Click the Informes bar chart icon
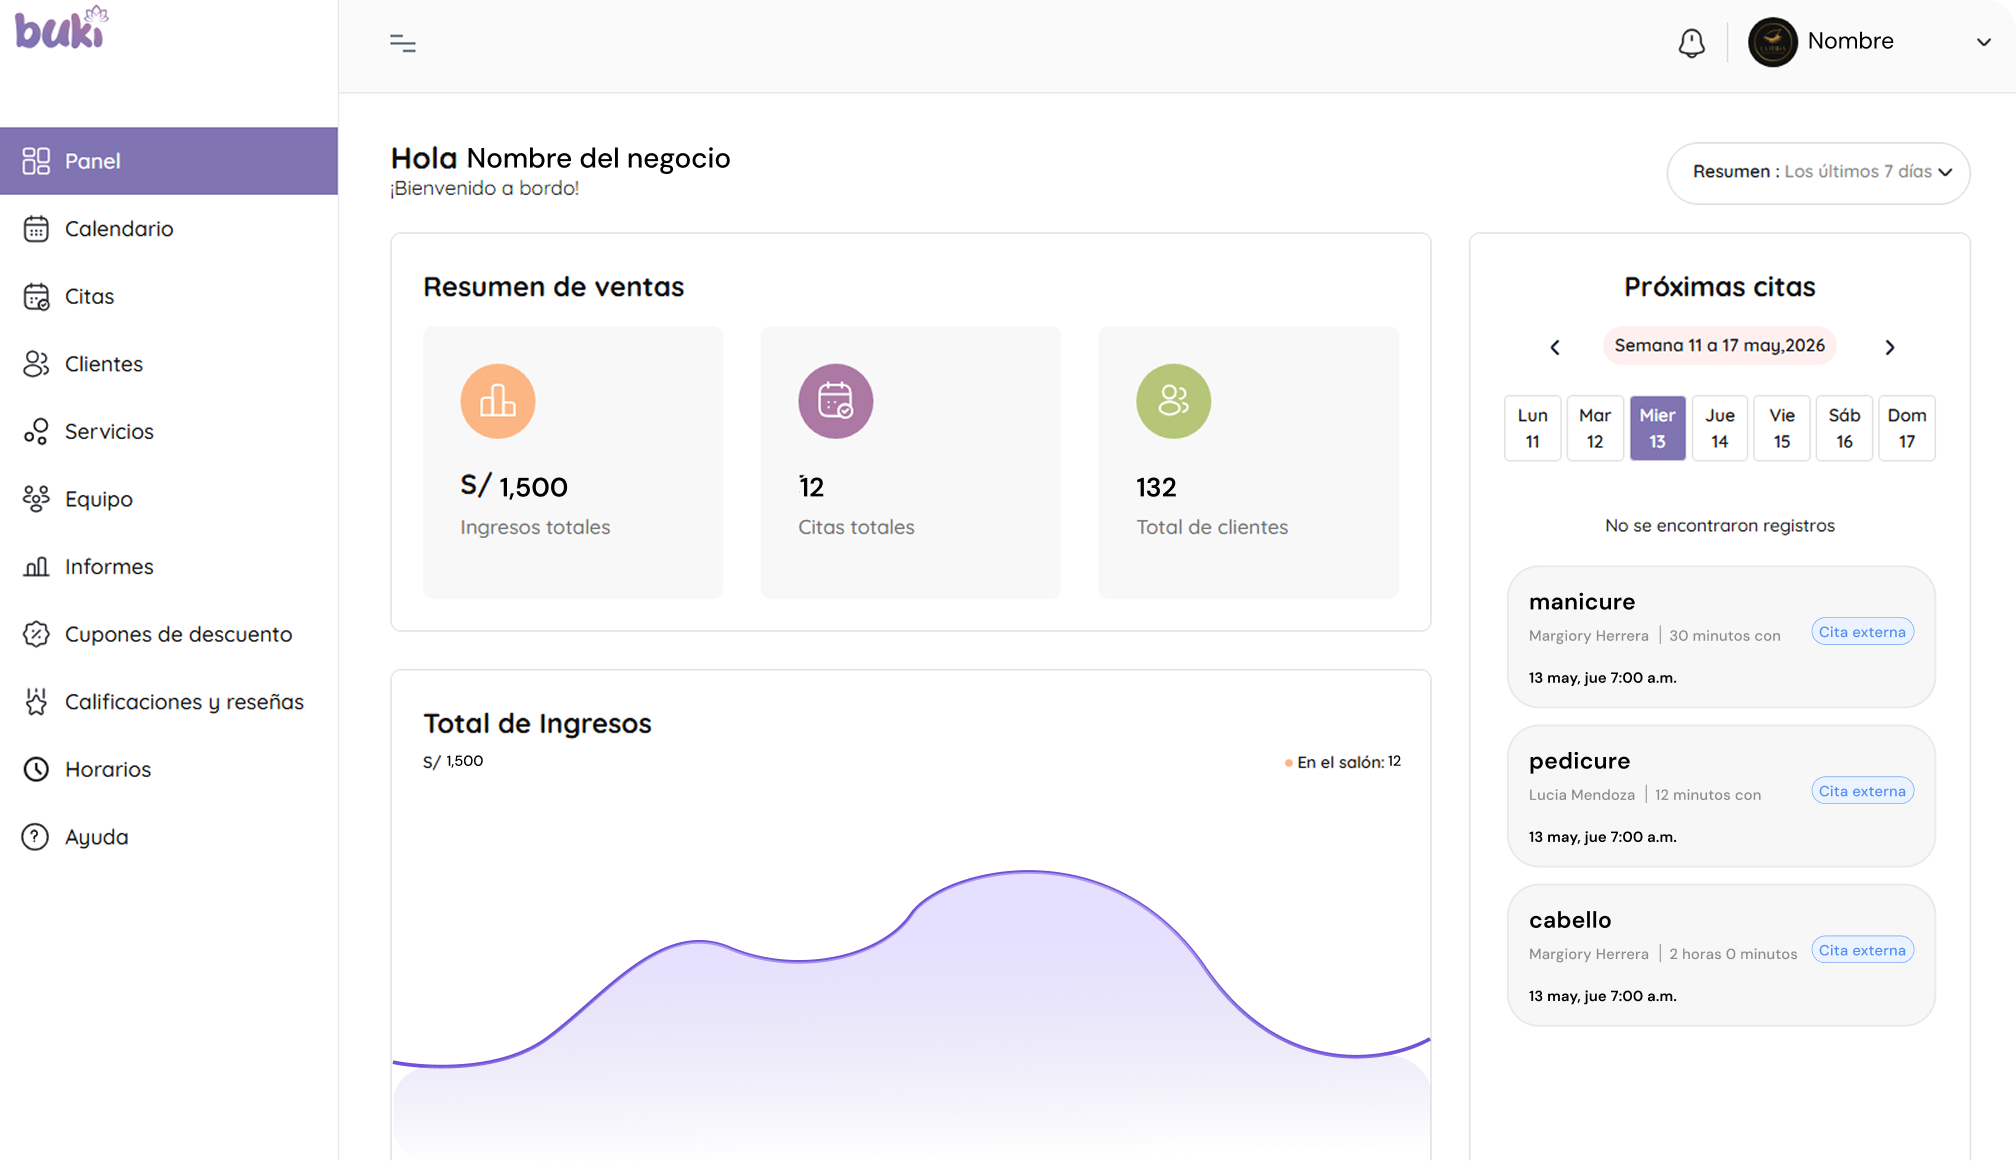 (x=36, y=567)
